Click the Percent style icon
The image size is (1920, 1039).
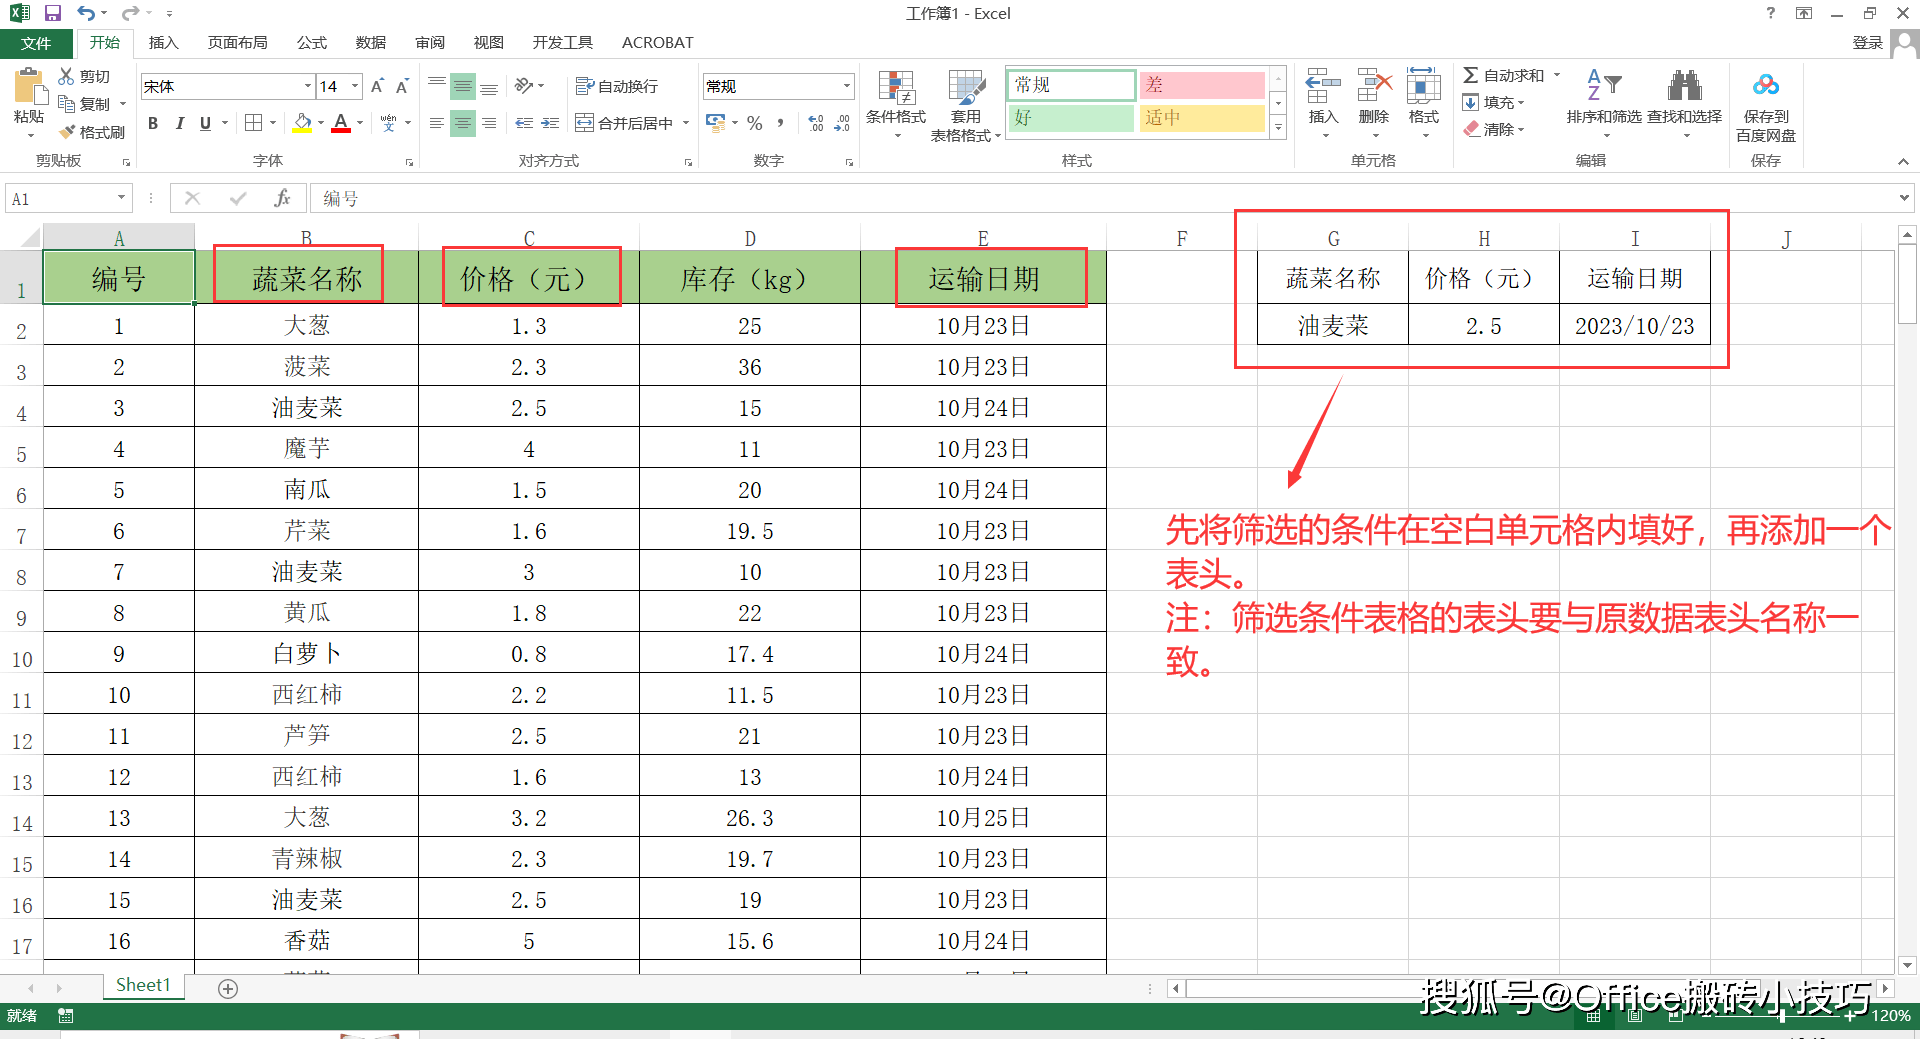click(755, 123)
